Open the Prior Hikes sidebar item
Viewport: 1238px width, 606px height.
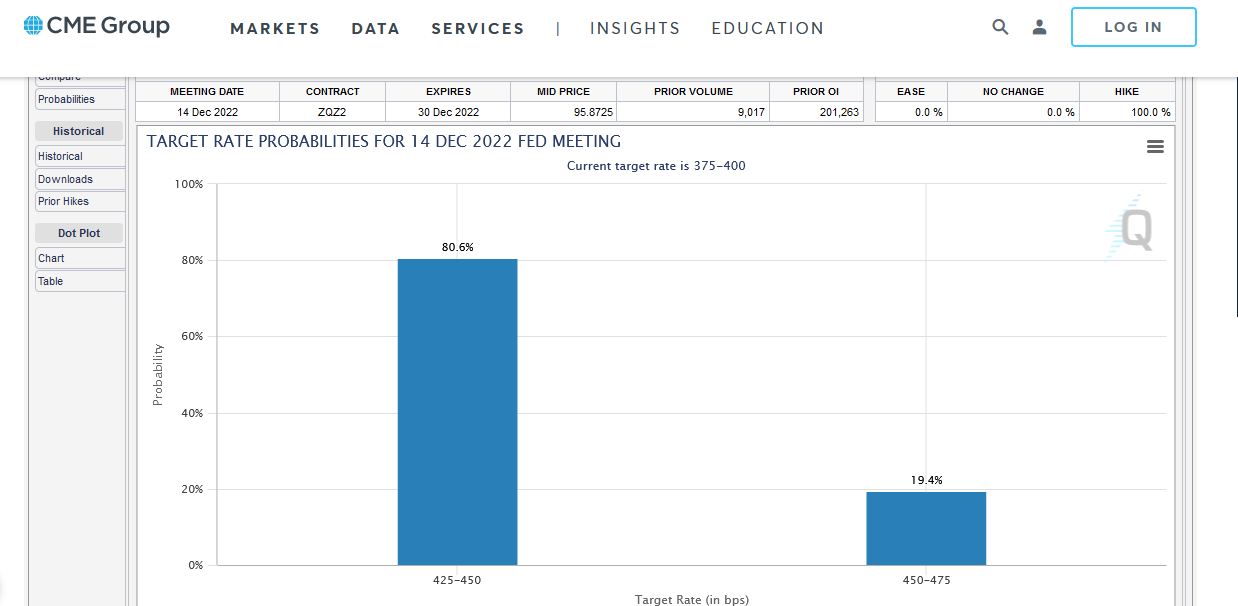[x=80, y=201]
